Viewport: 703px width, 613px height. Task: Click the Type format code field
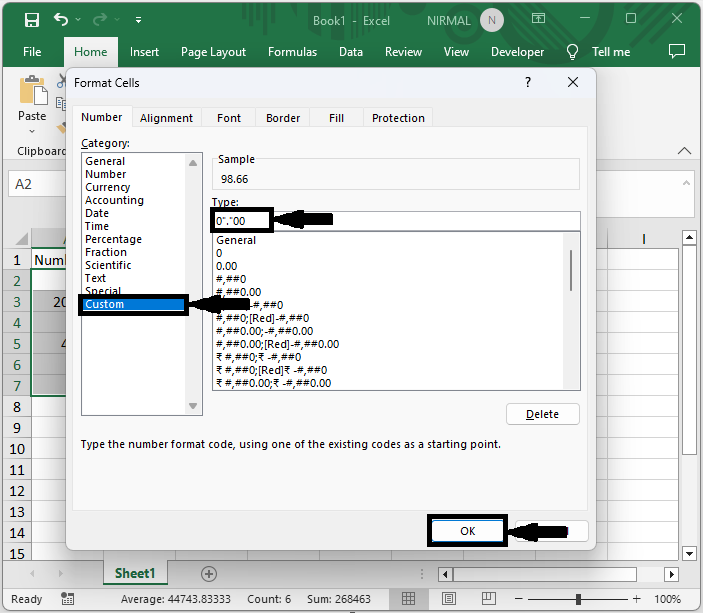click(x=396, y=221)
